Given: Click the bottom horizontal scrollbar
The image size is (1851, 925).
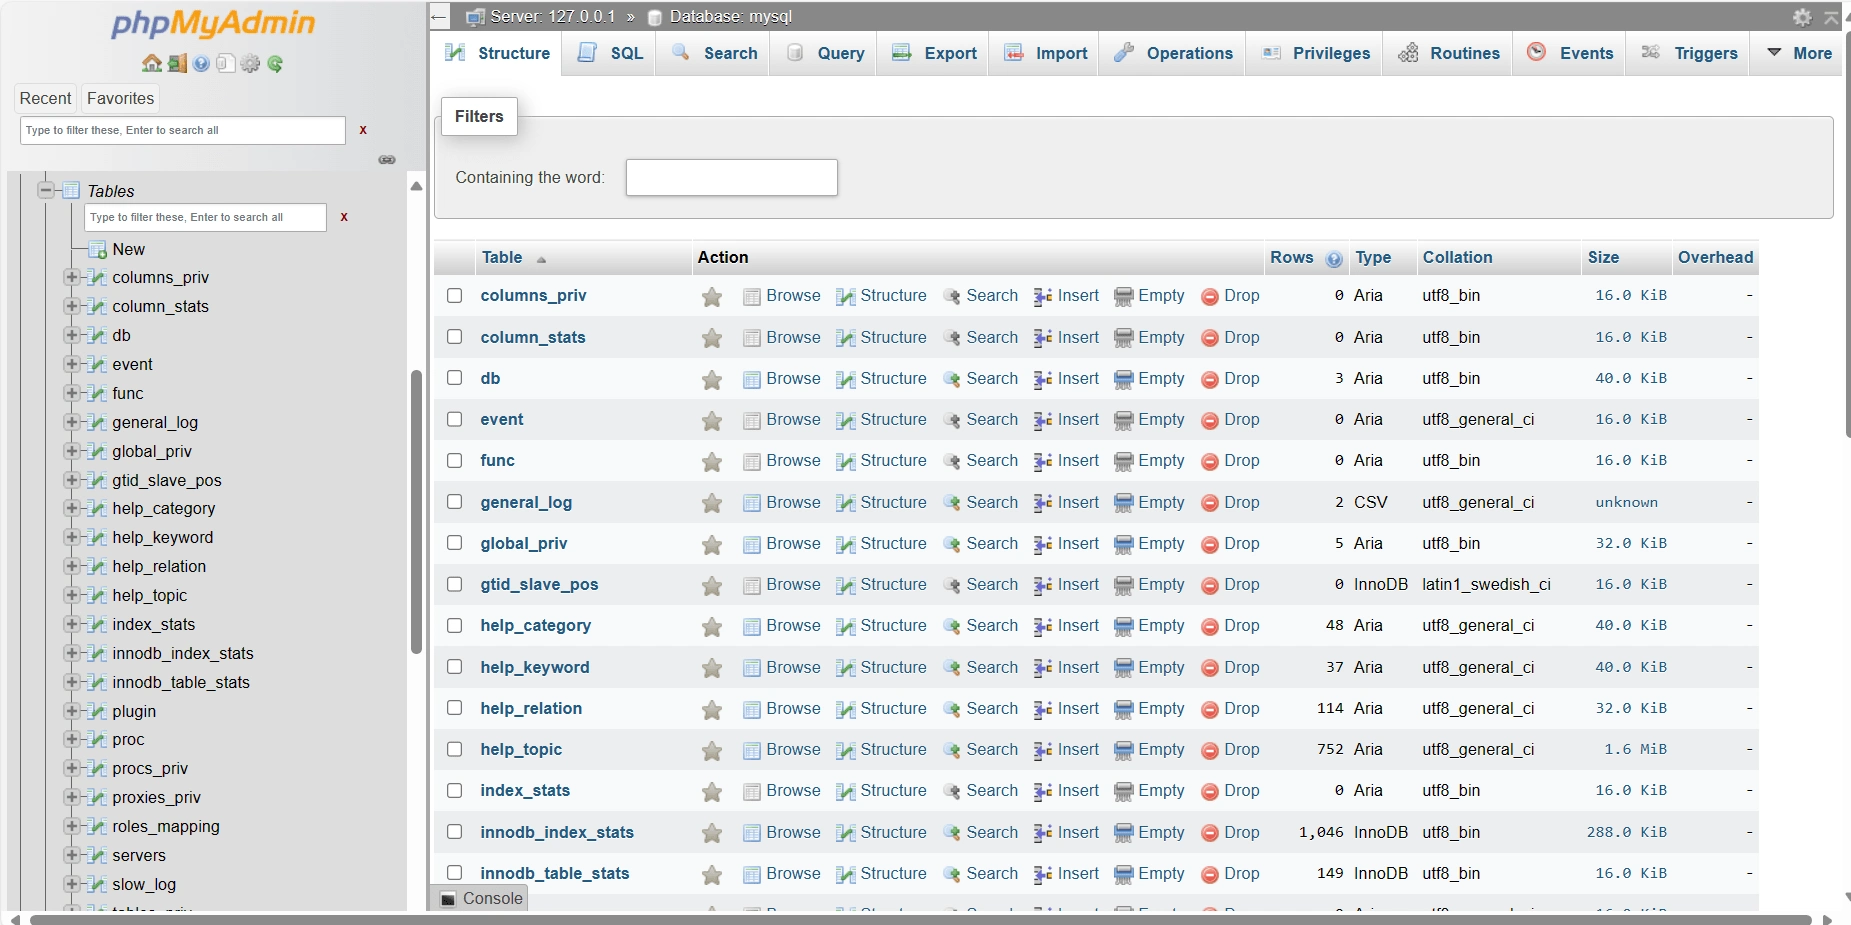Looking at the screenshot, I should tap(920, 919).
